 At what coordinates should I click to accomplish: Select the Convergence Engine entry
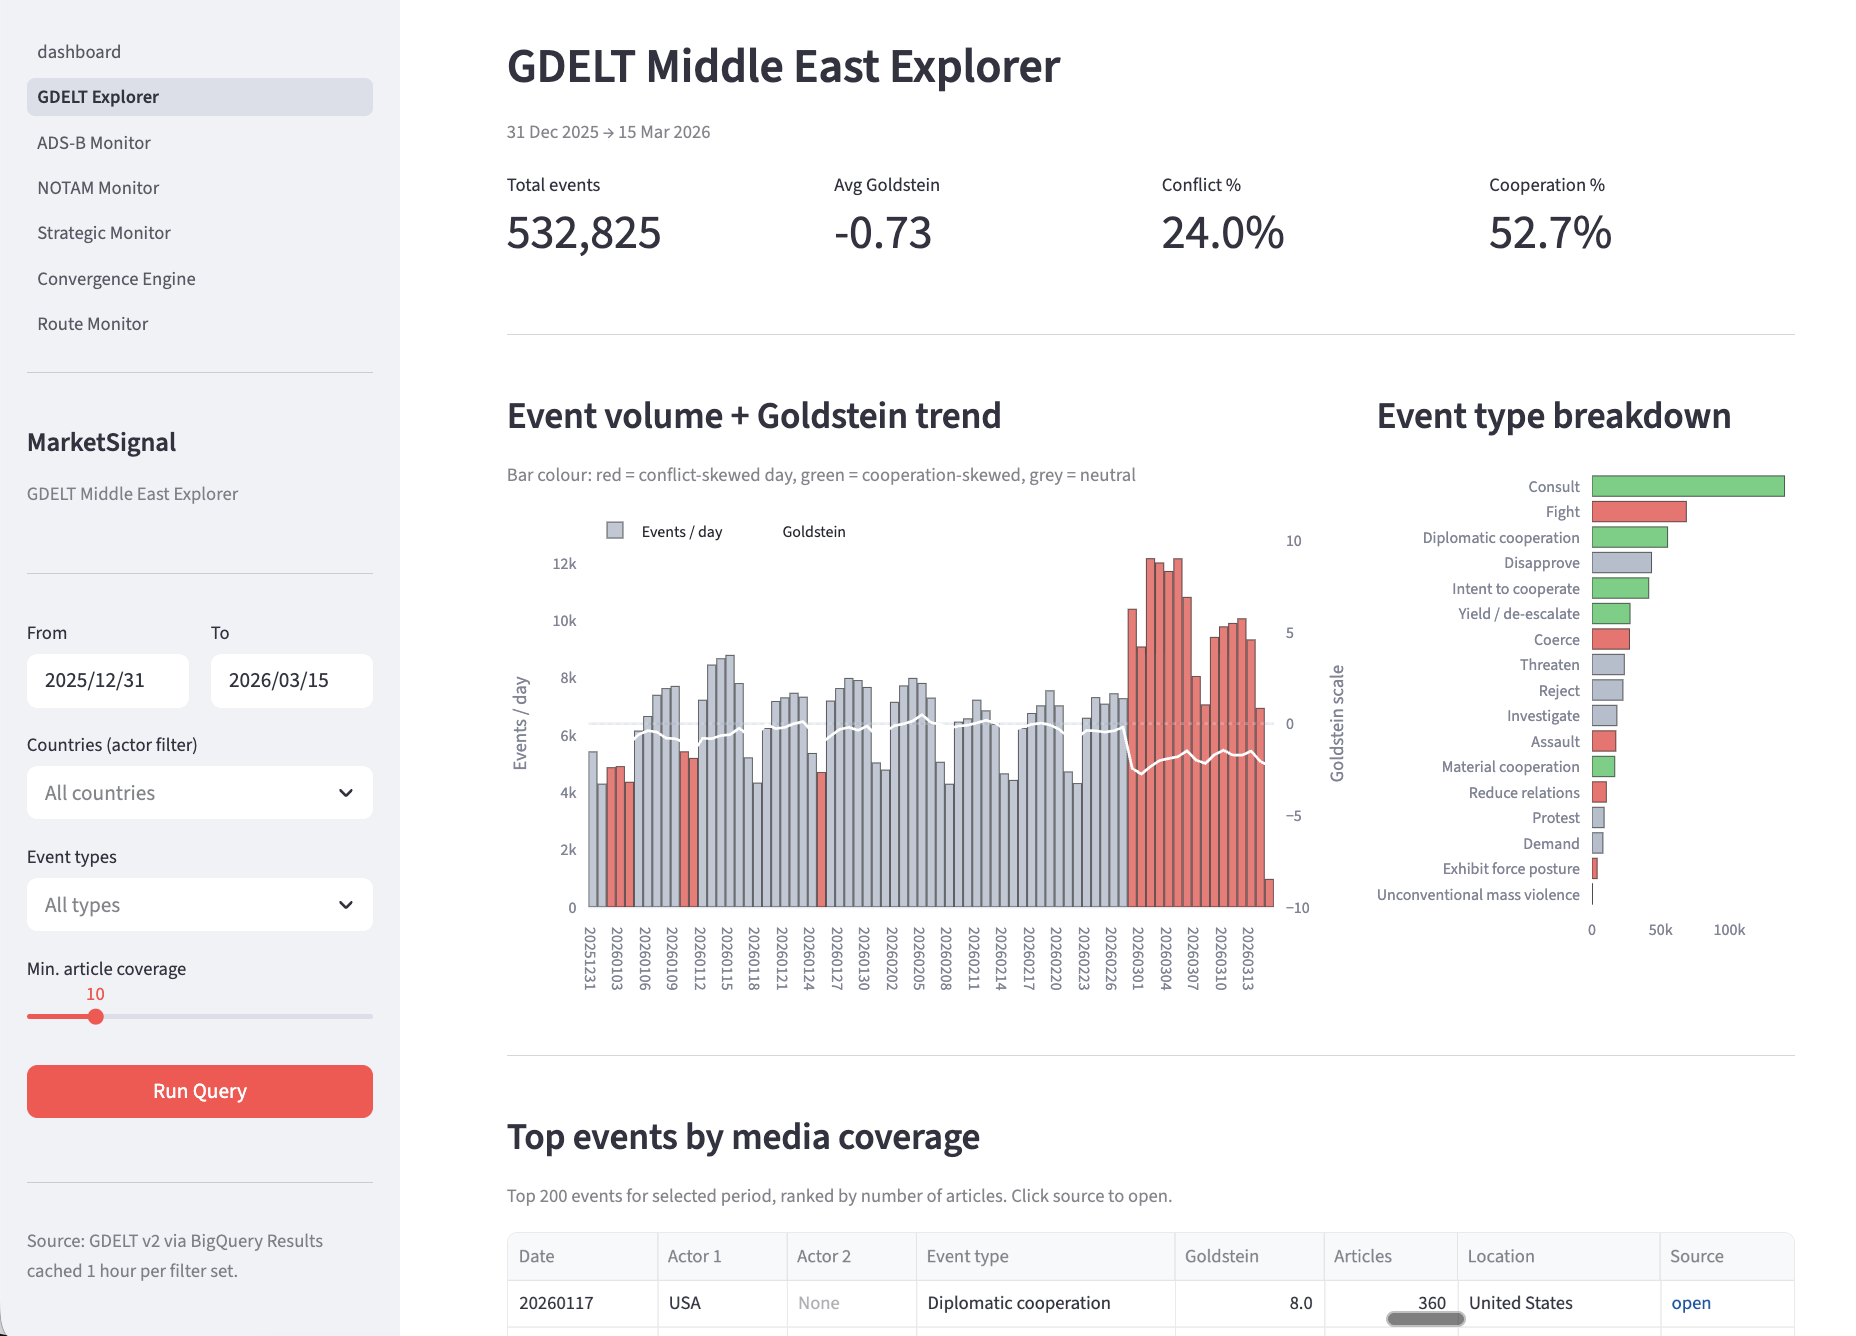click(116, 278)
